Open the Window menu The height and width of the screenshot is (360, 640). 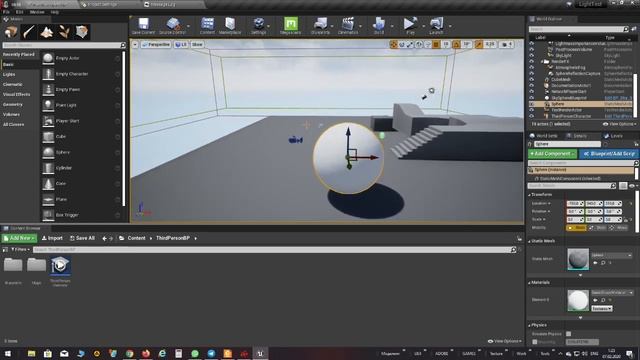pos(37,12)
